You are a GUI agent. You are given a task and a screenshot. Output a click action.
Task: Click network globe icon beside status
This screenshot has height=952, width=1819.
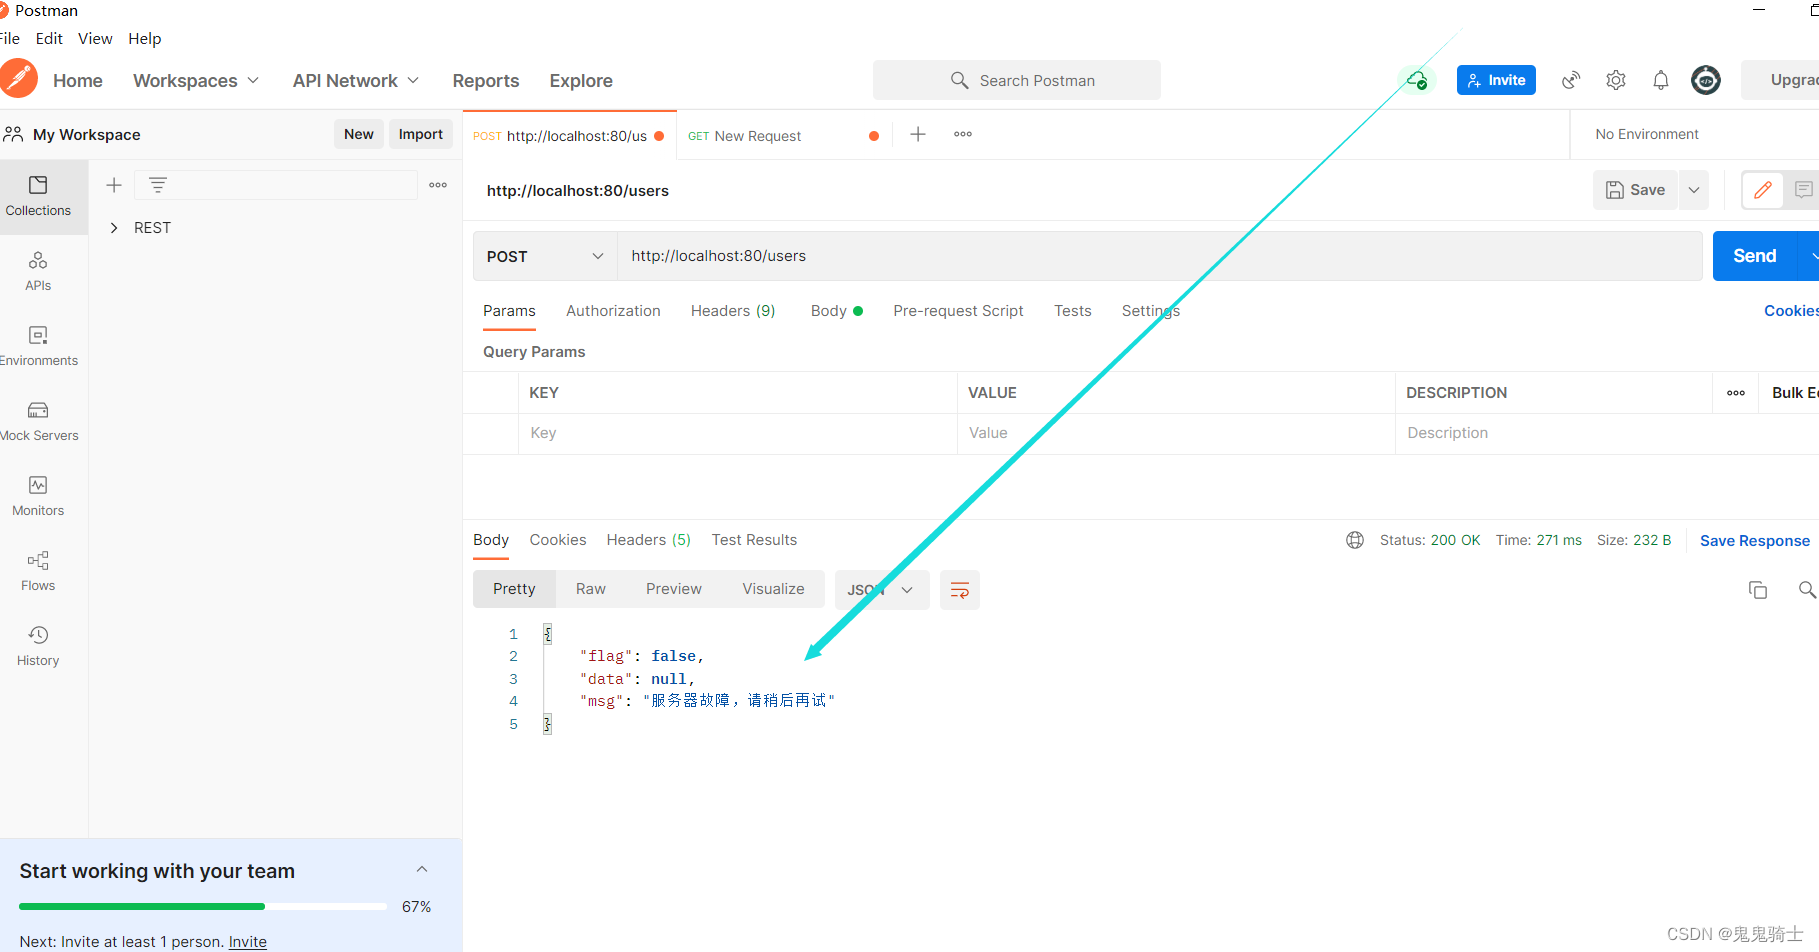coord(1355,540)
